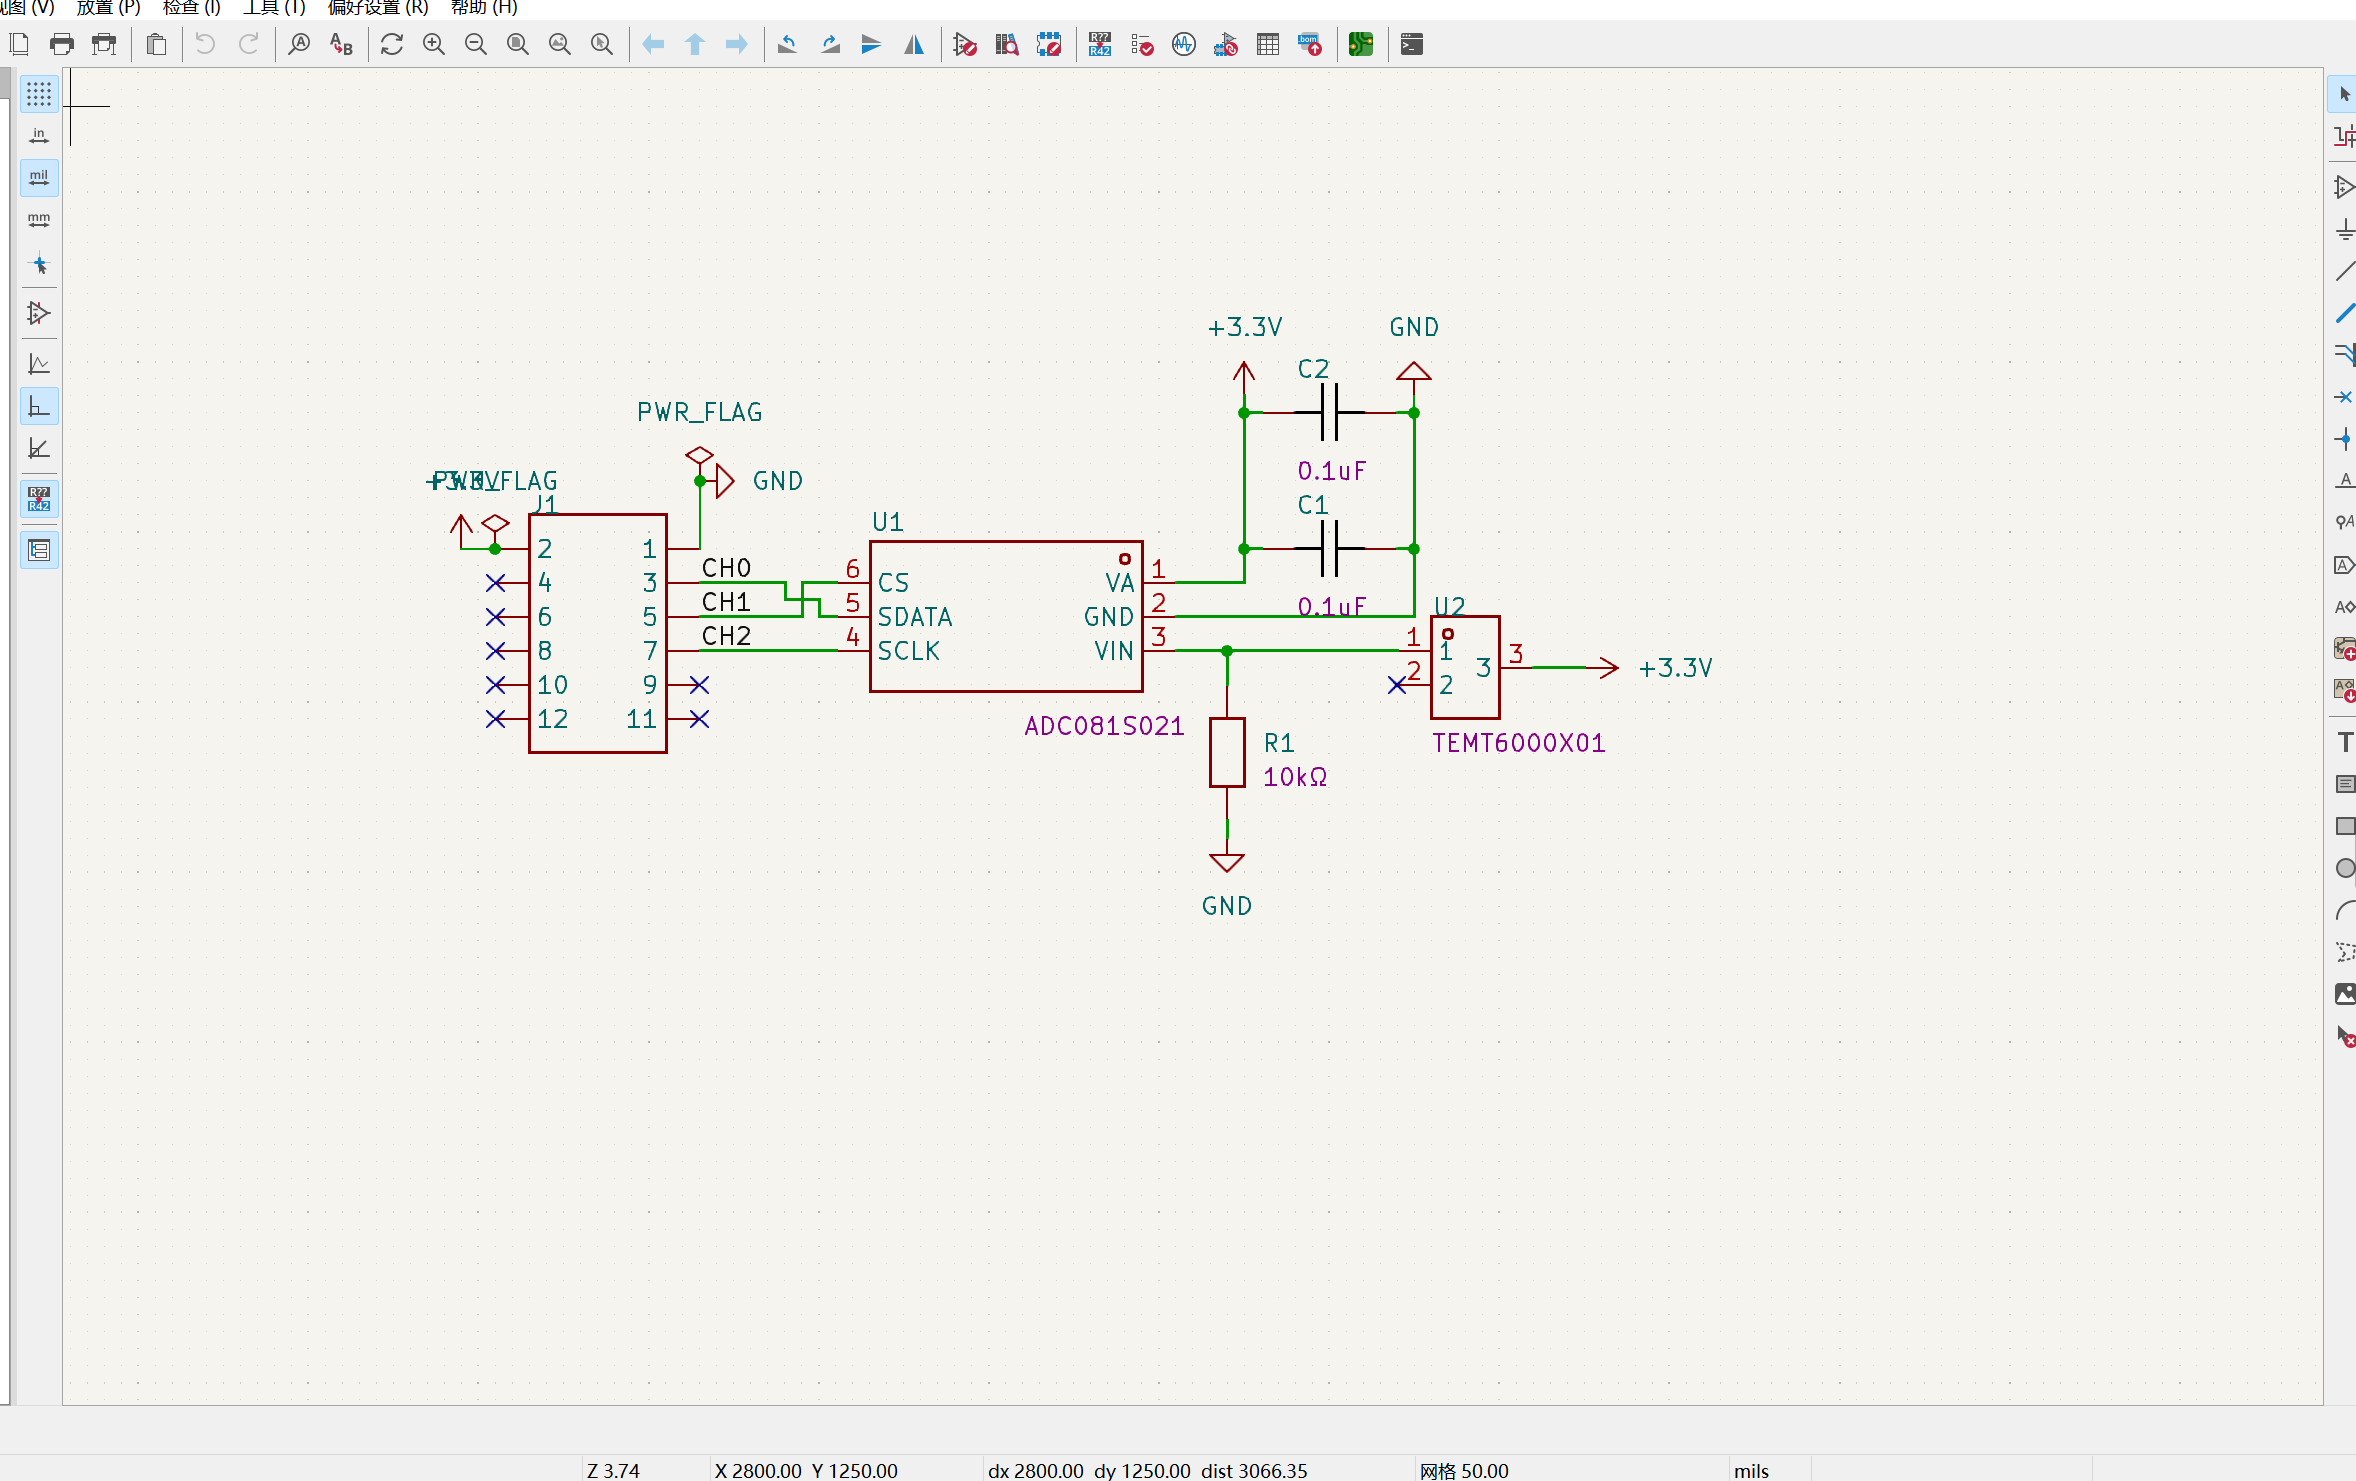This screenshot has width=2356, height=1481.
Task: Choose the Add Symbol op-amp tool
Action: pyautogui.click(x=2344, y=187)
